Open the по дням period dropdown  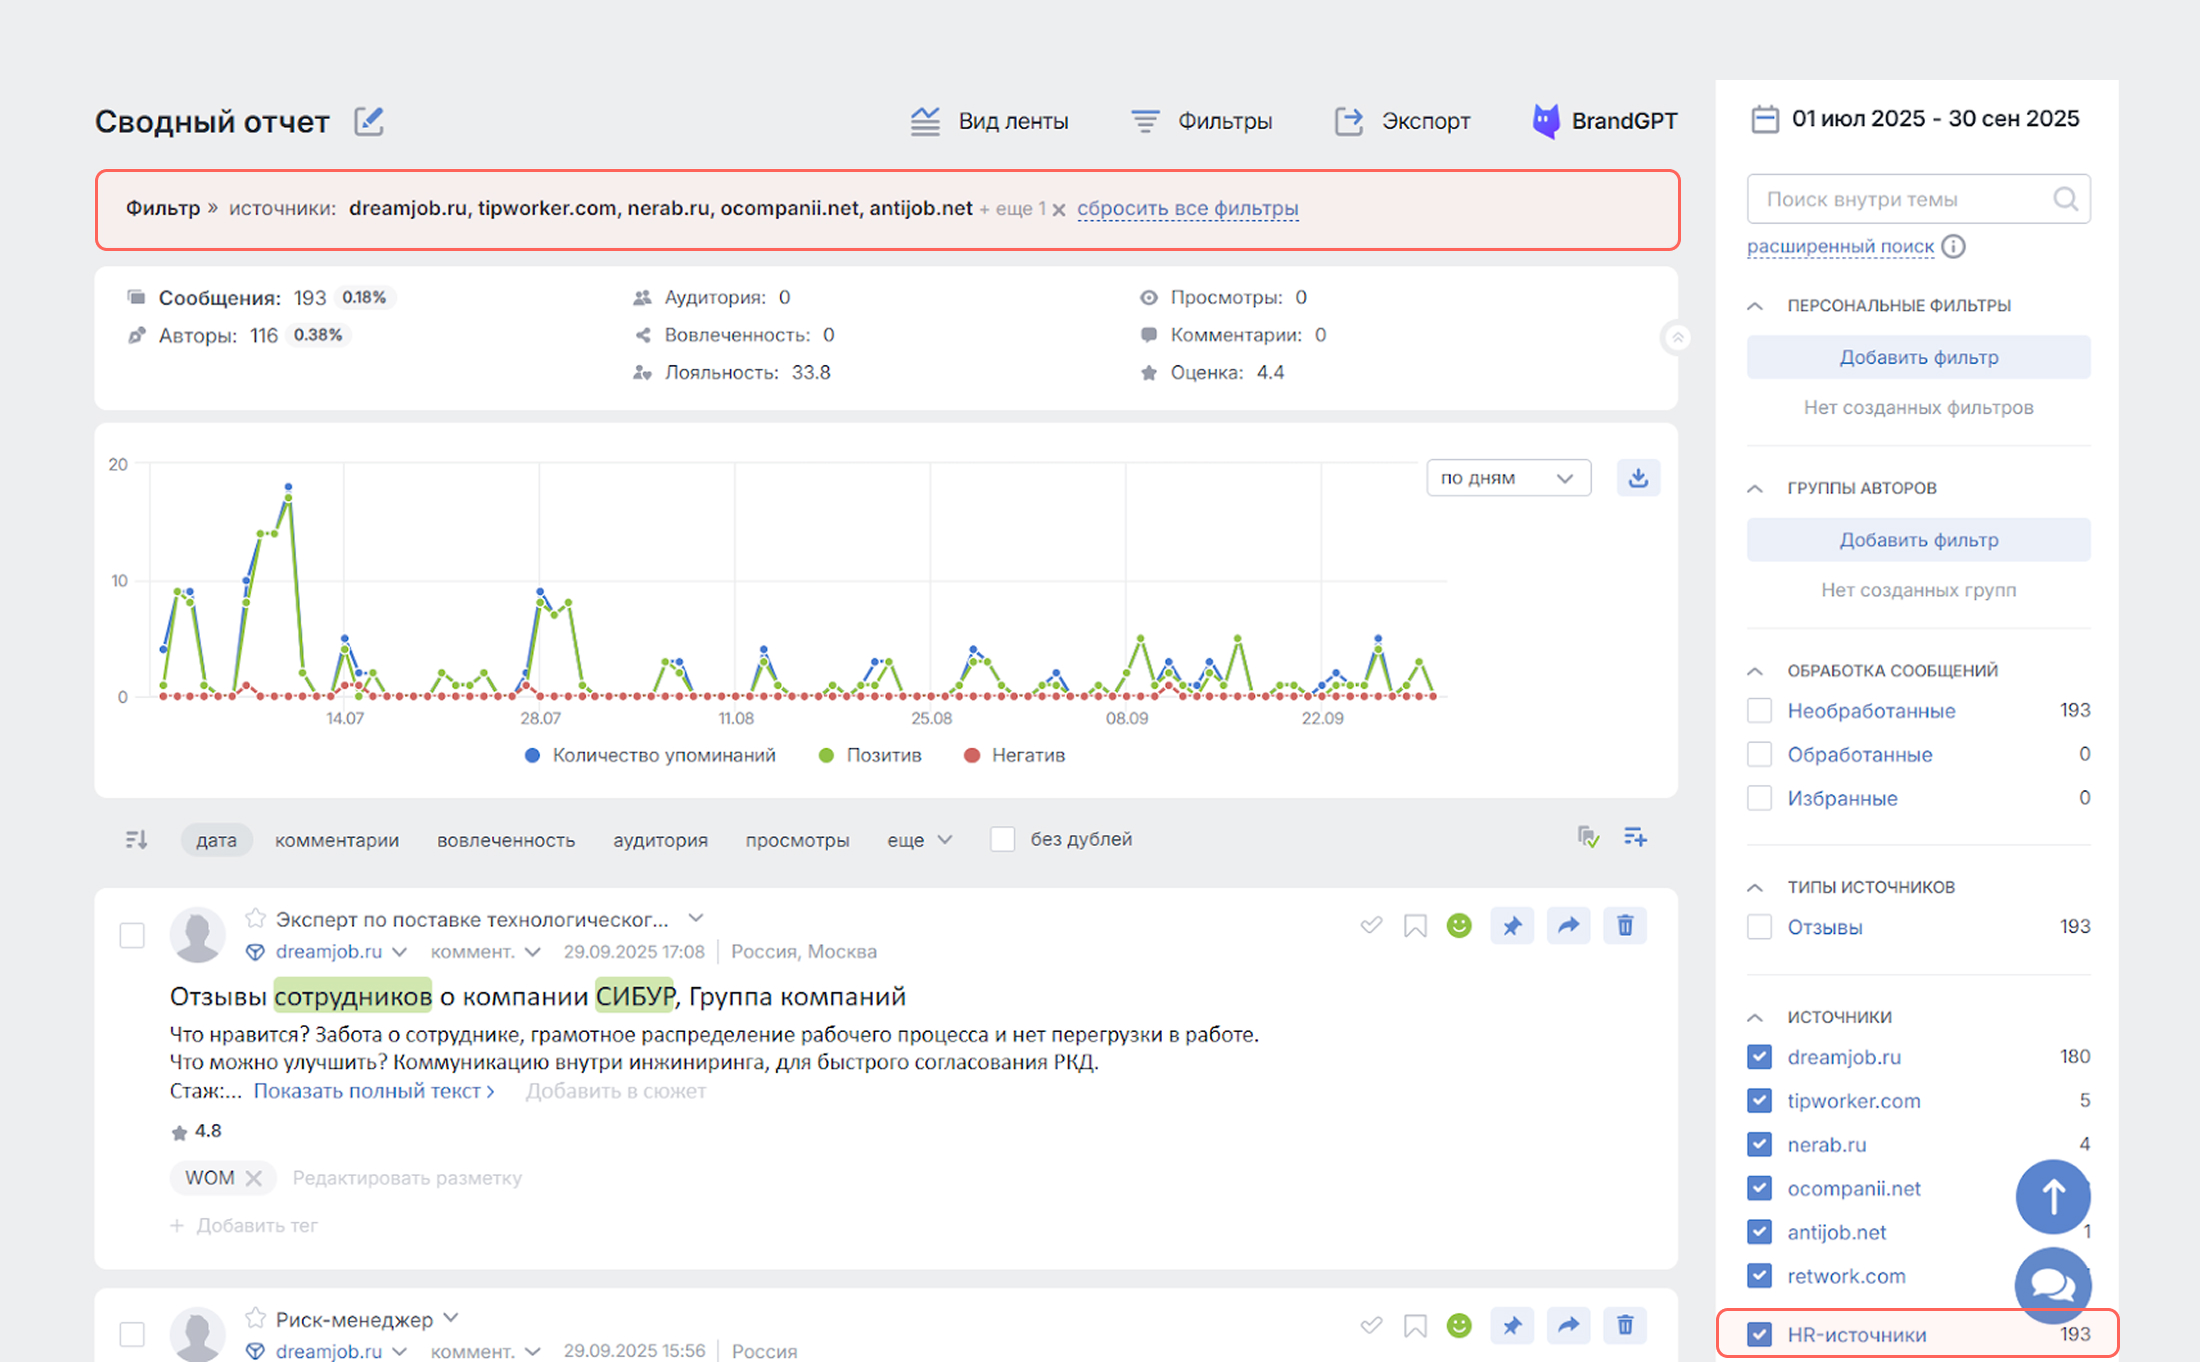(1507, 478)
